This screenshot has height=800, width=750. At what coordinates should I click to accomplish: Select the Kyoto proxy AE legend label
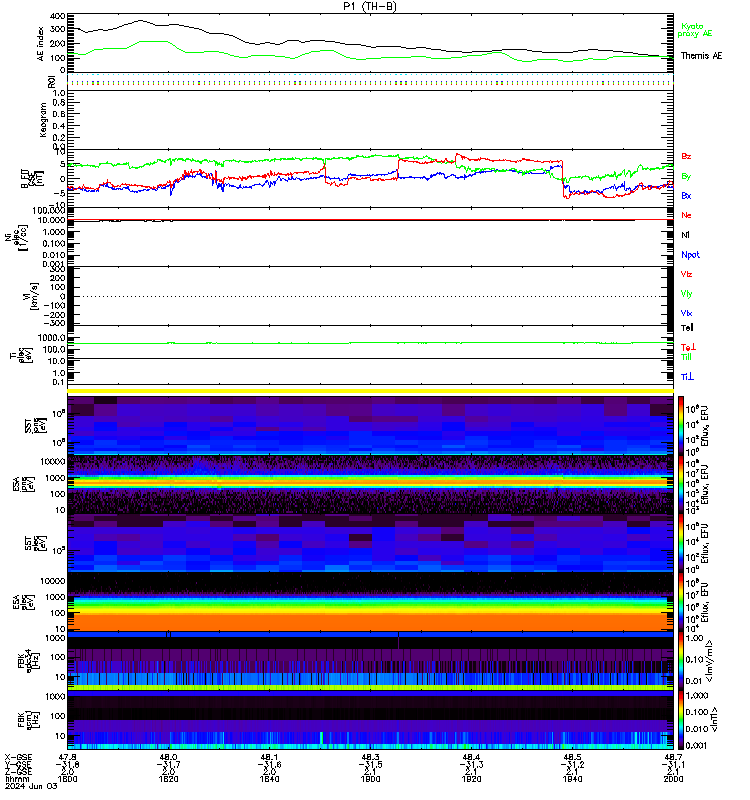pos(694,30)
